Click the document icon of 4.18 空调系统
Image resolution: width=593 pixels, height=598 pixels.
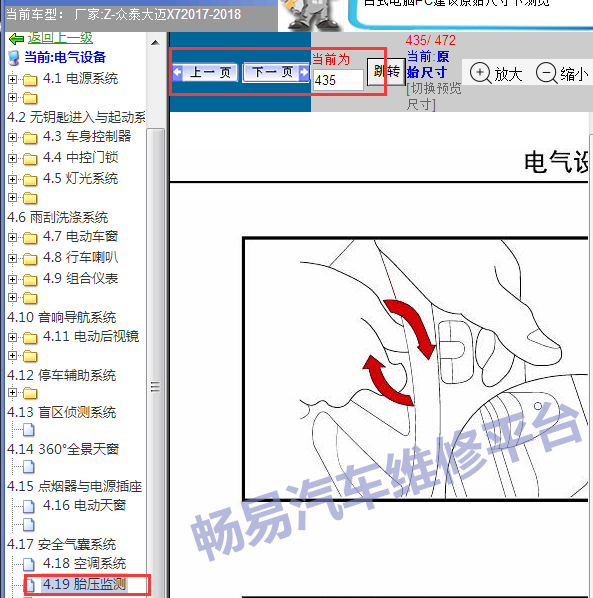[x=29, y=564]
